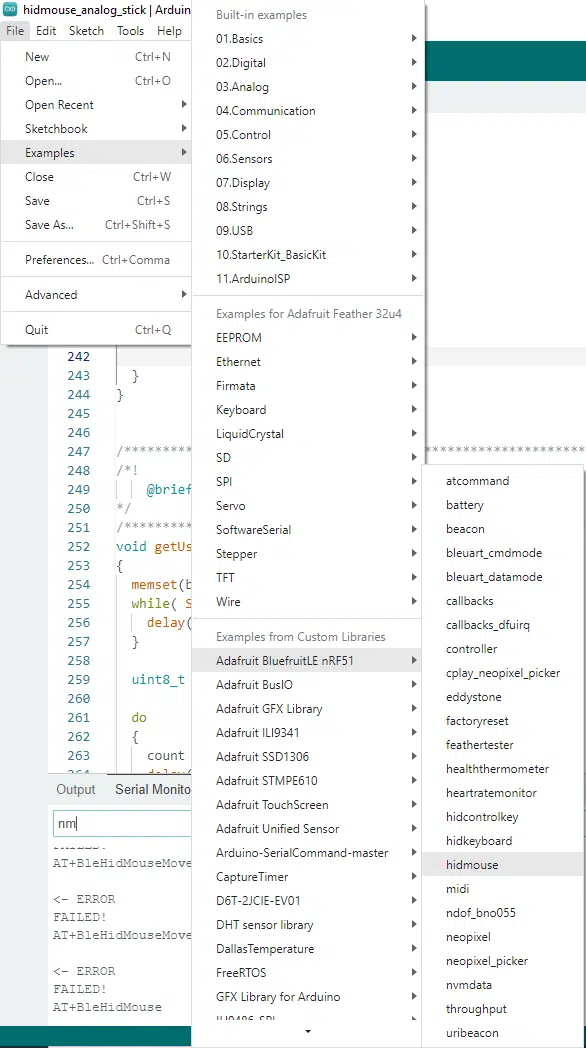Click the scroll-down arrow below the examples list
The image size is (586, 1048).
pos(307,1033)
